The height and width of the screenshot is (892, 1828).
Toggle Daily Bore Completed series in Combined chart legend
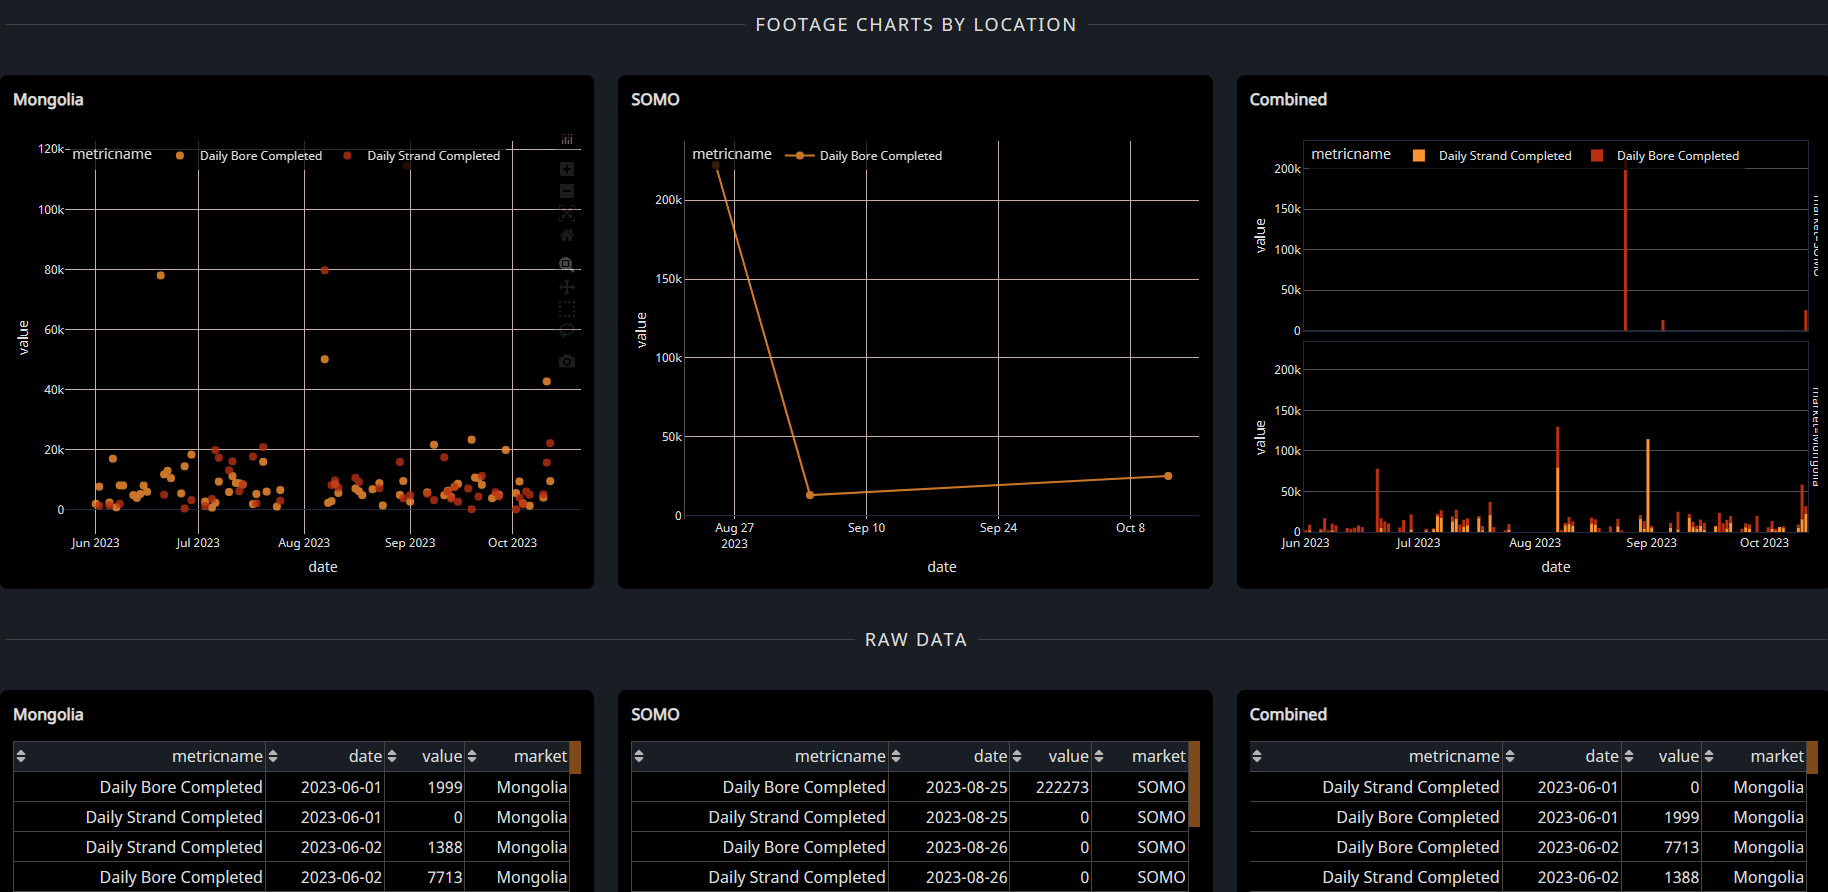point(1665,156)
